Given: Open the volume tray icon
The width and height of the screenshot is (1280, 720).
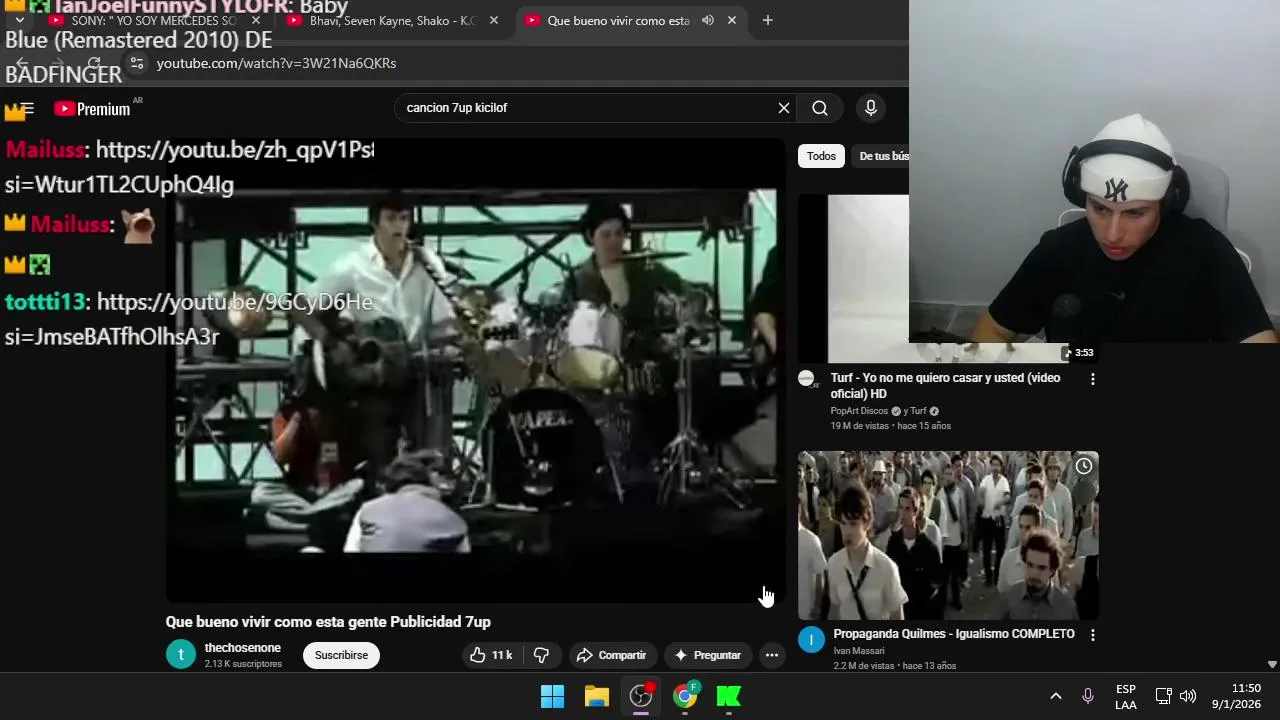Looking at the screenshot, I should pos(1188,696).
